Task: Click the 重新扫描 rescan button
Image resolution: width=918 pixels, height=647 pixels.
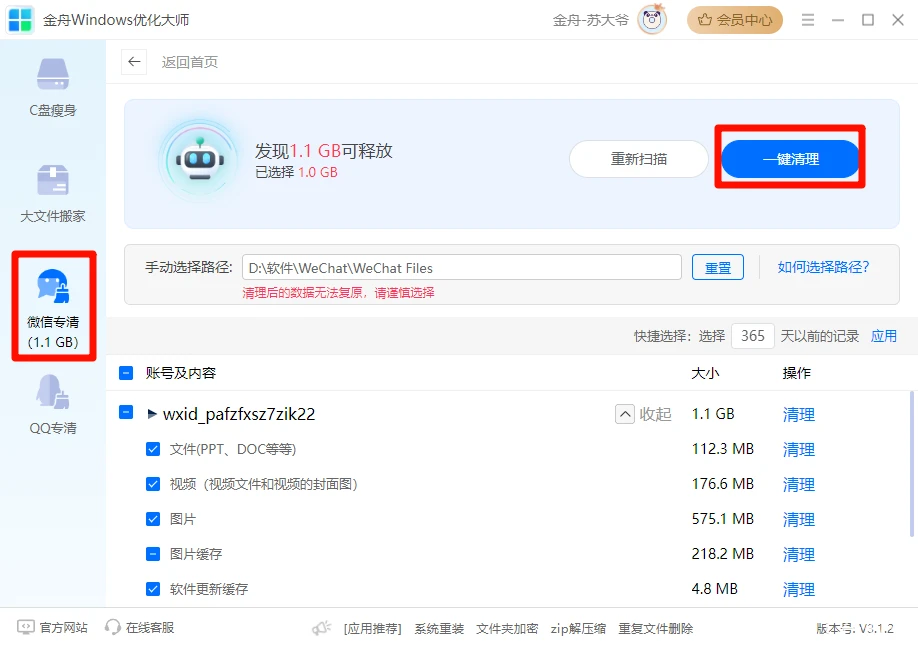Action: click(639, 159)
